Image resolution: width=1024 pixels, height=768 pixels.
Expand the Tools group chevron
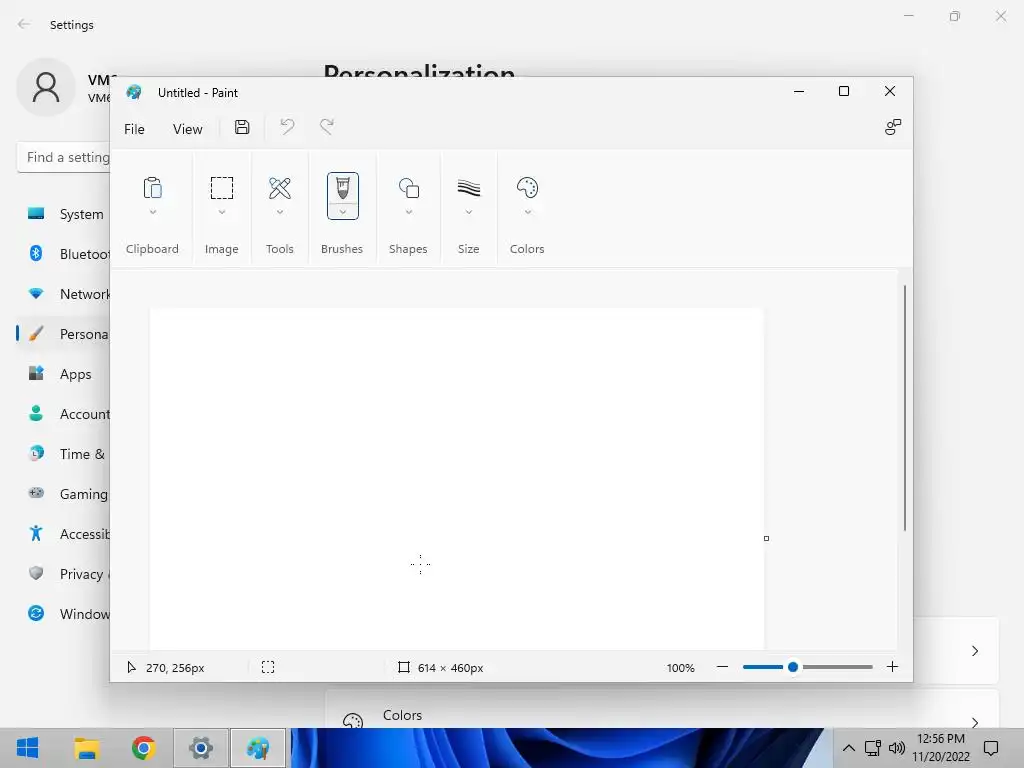click(x=280, y=212)
